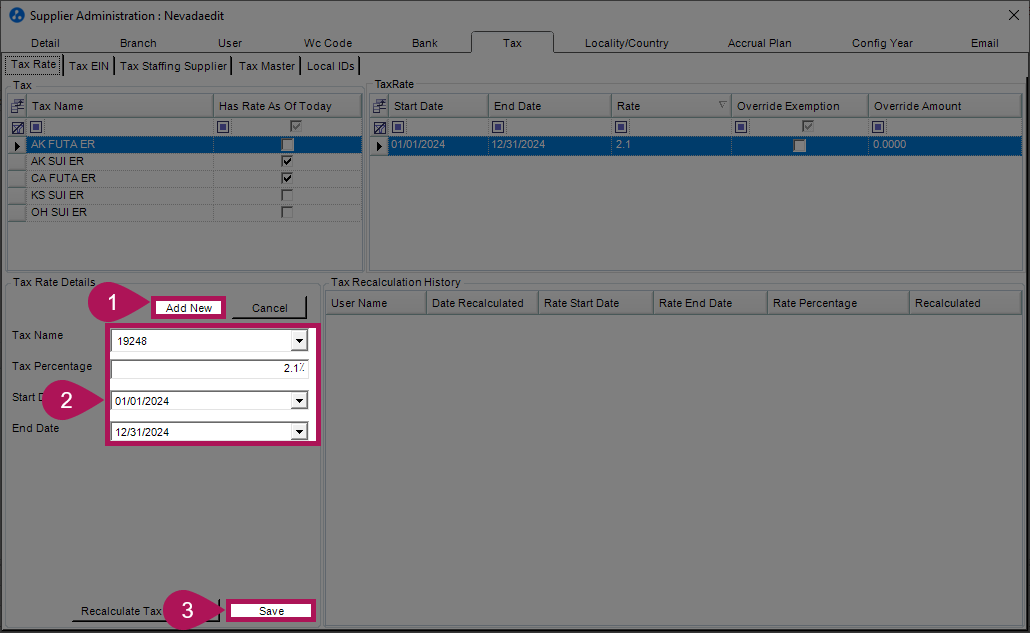Open filter operator icon under End Date column
Screen dimensions: 1030x633
click(x=498, y=127)
